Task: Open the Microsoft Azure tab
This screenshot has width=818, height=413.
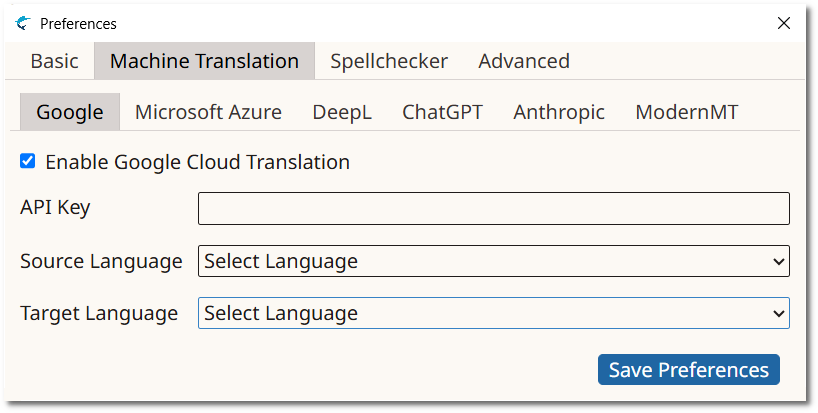Action: point(208,112)
